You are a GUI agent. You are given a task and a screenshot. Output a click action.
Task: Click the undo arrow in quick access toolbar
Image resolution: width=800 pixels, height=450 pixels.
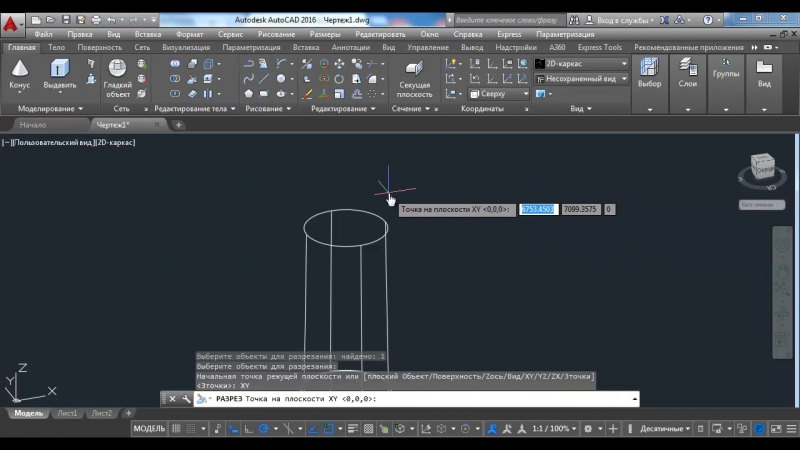[x=111, y=20]
